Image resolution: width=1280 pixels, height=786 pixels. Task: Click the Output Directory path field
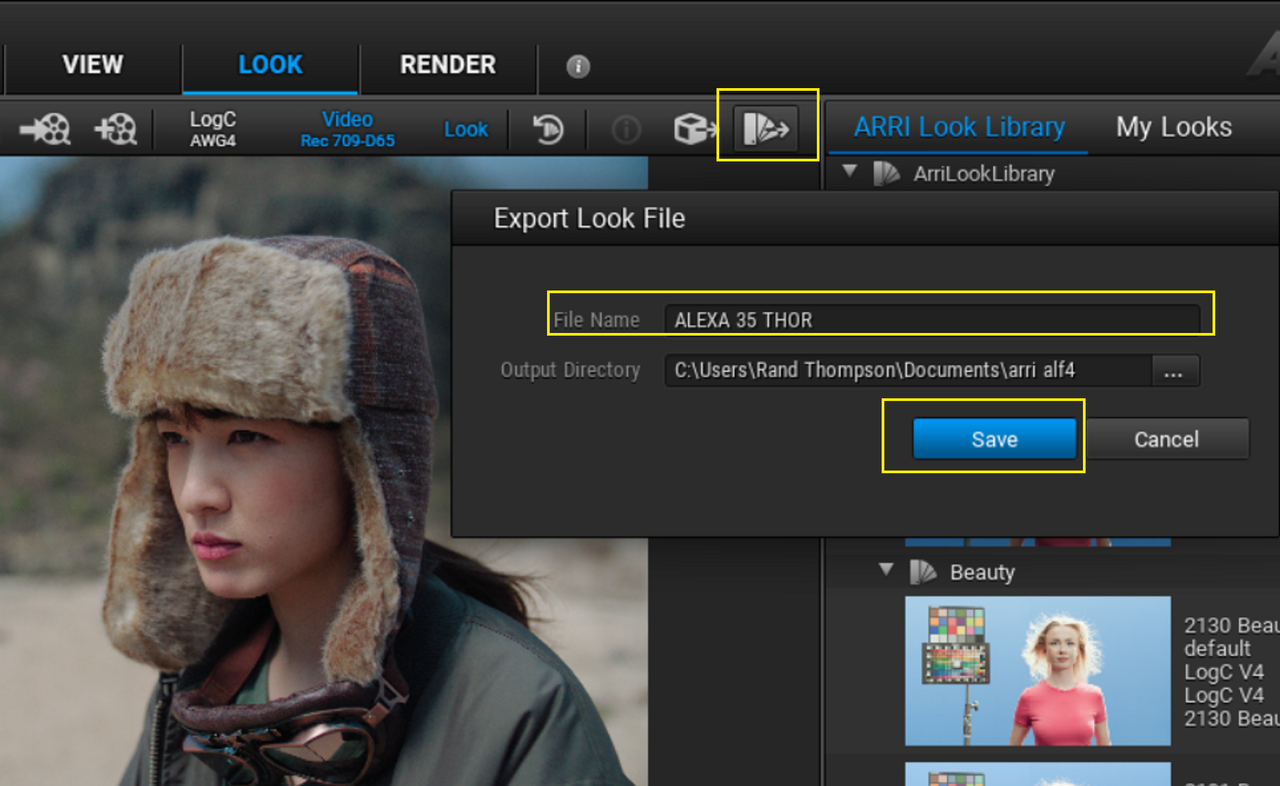(x=908, y=370)
